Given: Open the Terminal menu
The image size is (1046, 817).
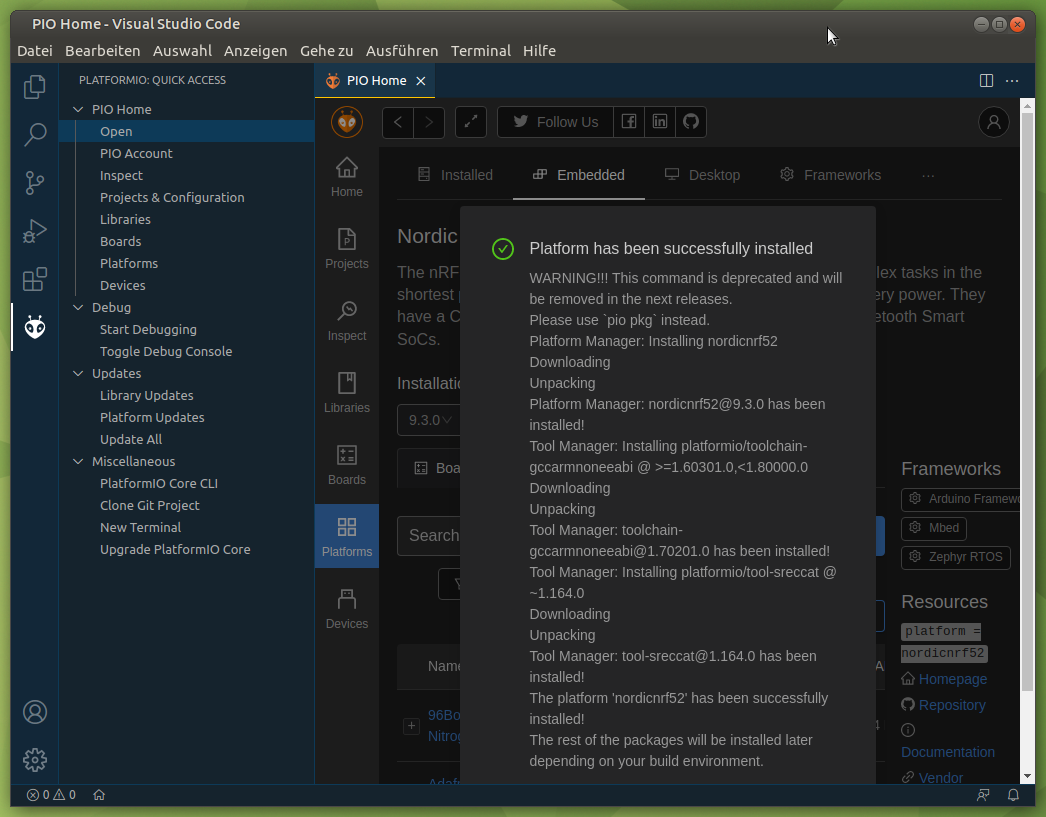Looking at the screenshot, I should [481, 51].
